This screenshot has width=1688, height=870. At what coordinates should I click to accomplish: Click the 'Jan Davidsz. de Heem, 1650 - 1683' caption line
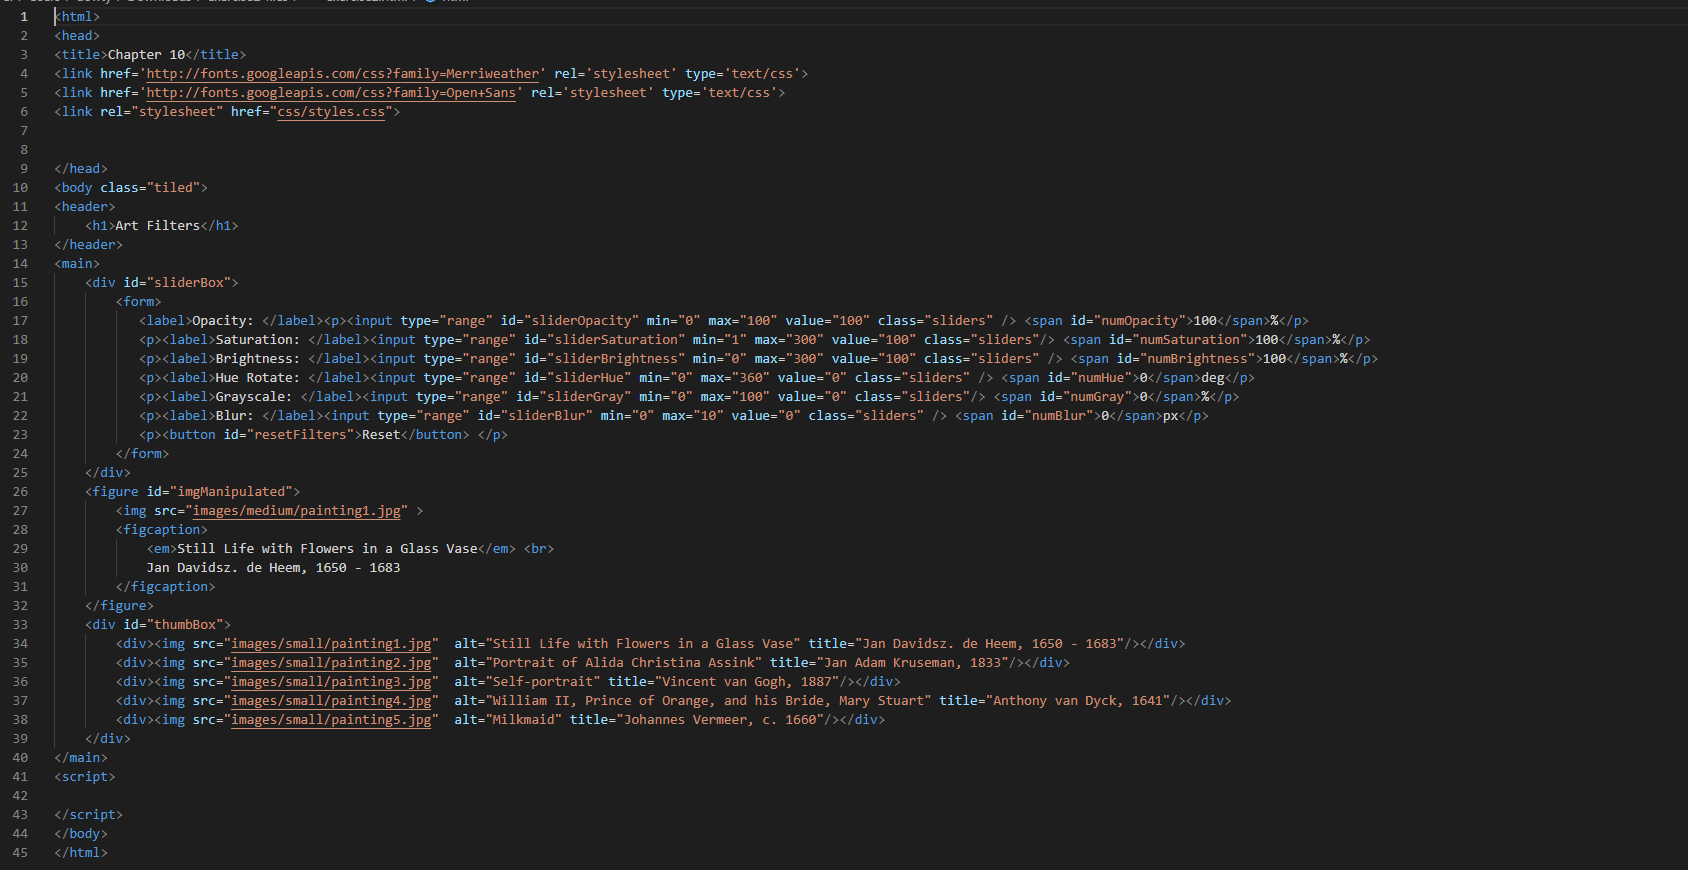click(274, 568)
